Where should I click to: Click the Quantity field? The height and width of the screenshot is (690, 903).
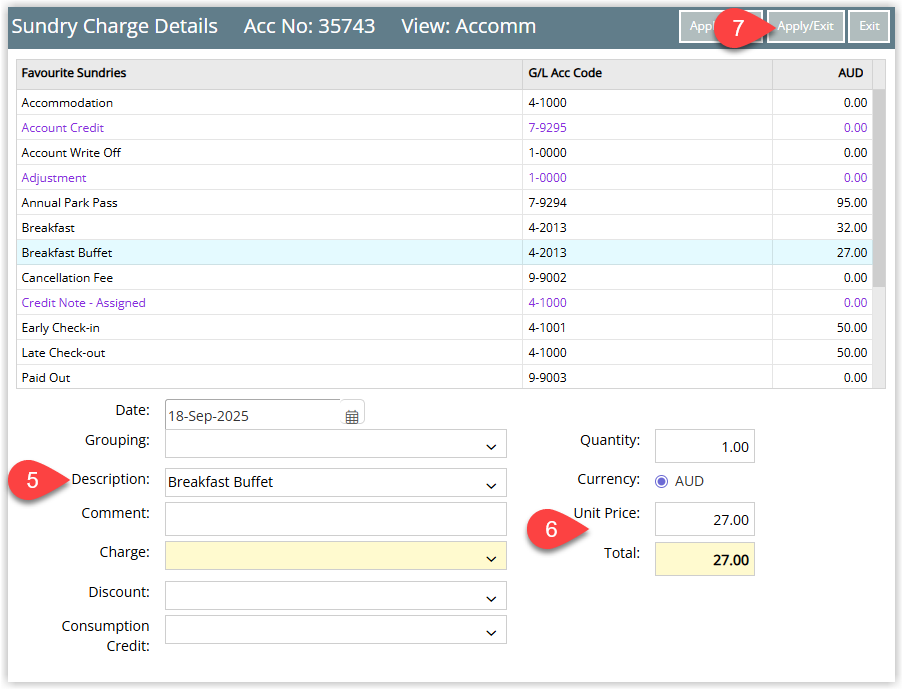pos(705,446)
